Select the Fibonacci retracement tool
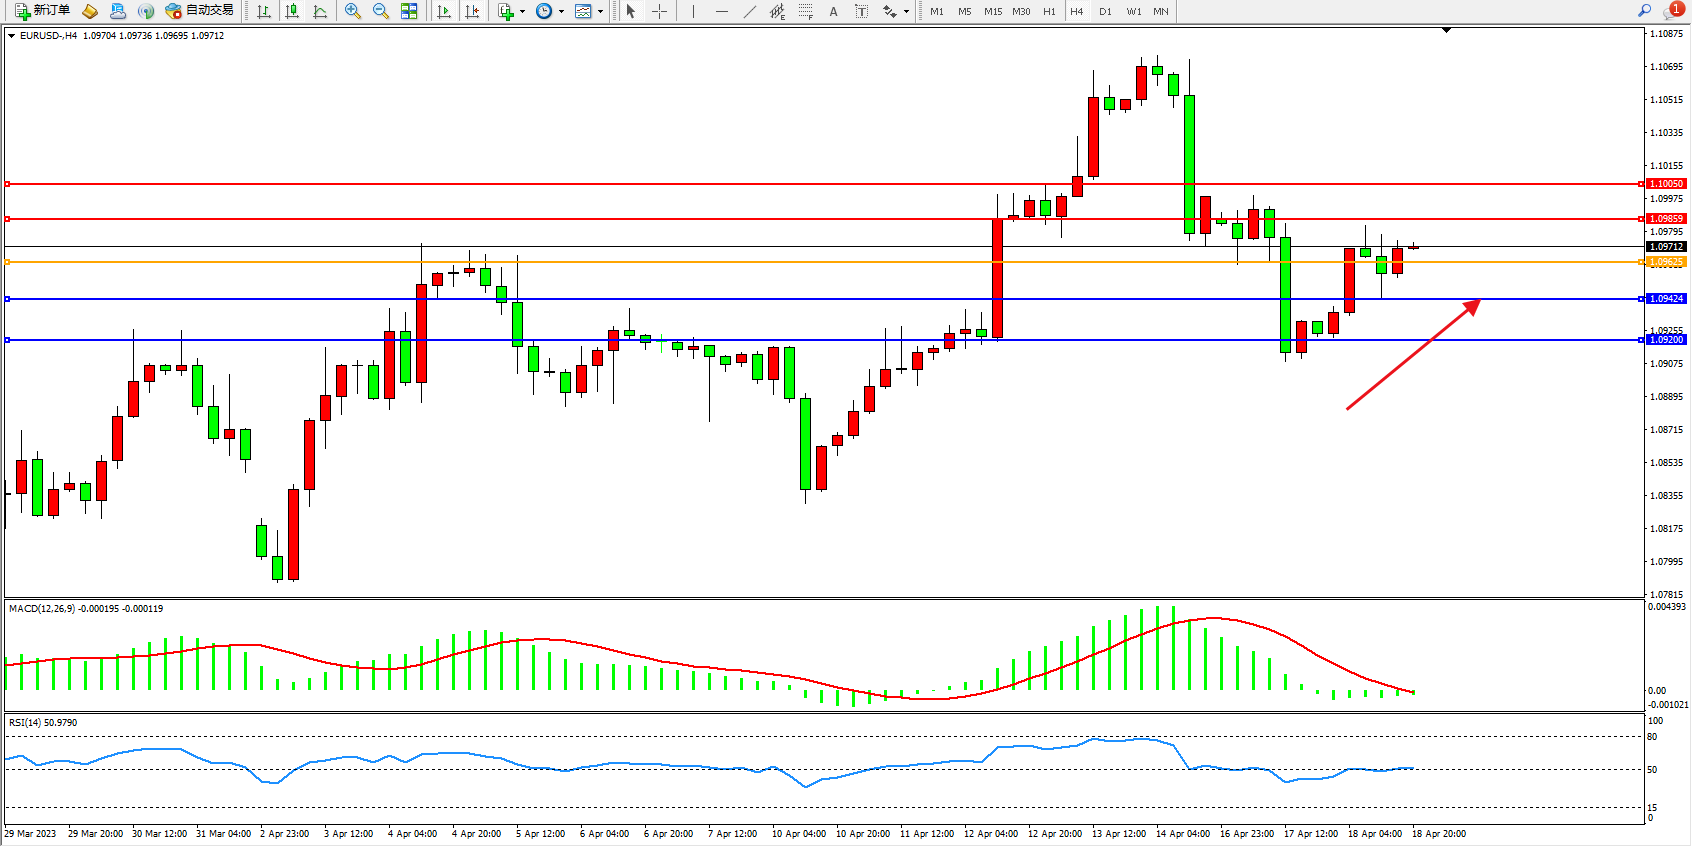 806,11
